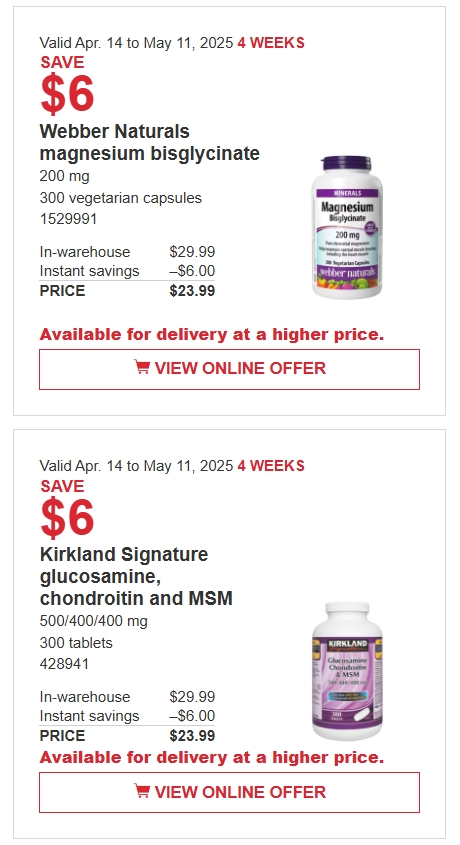Click item number 1529991
460x845 pixels.
pyautogui.click(x=68, y=219)
